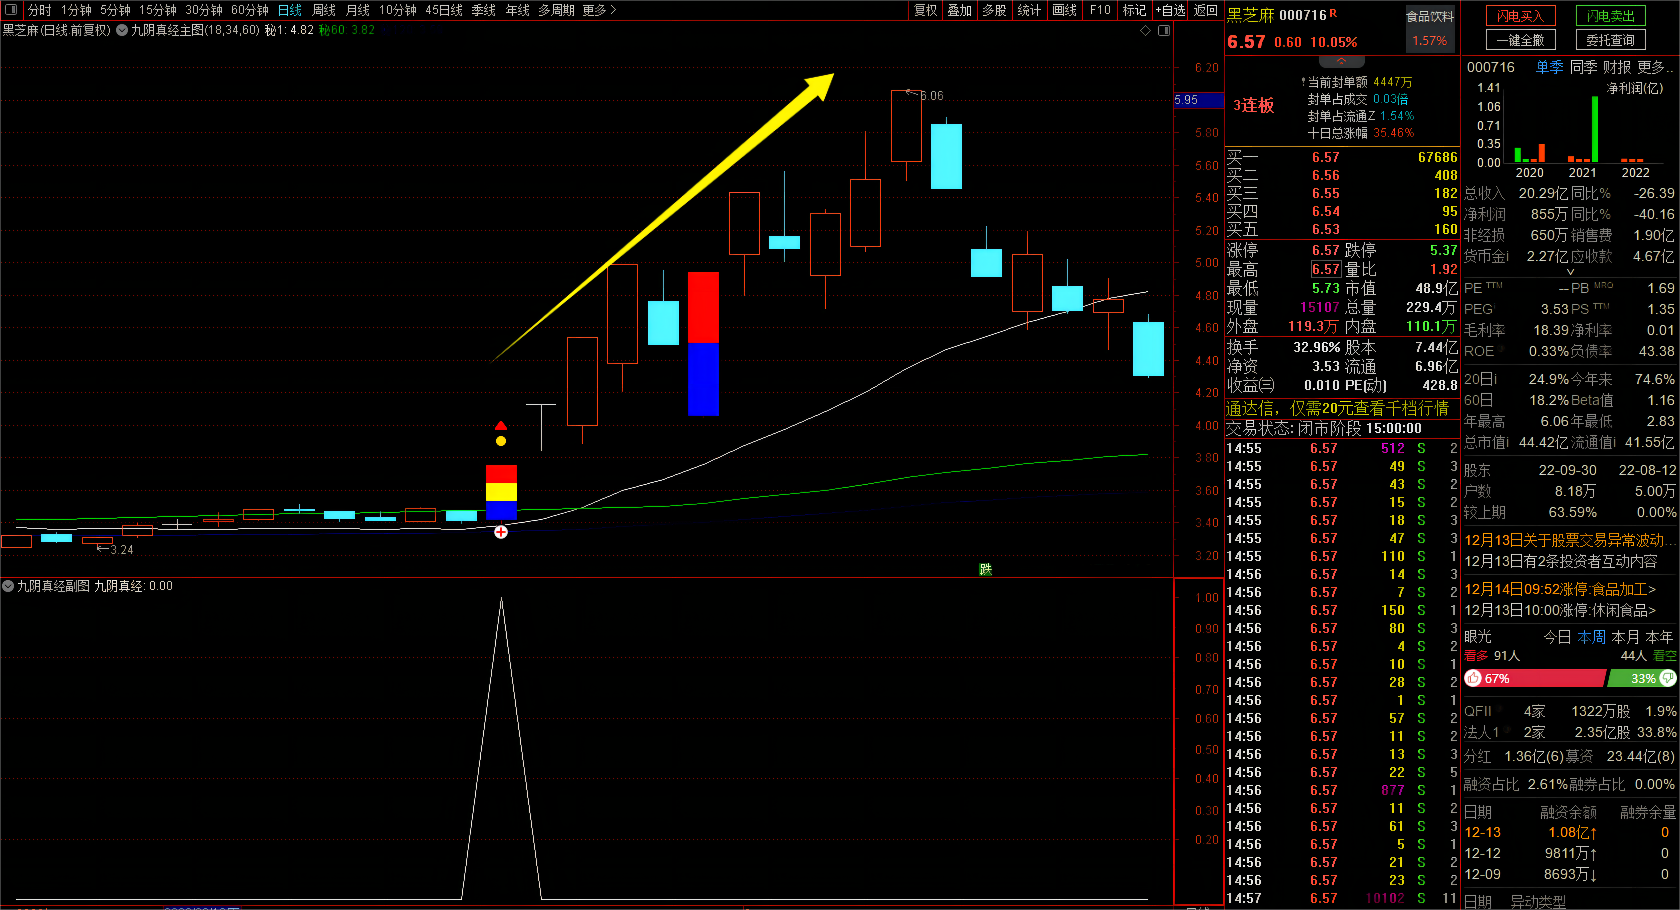Screen dimensions: 1680x910
Task: Click the red plus marker below candlestick signal
Action: pos(501,532)
